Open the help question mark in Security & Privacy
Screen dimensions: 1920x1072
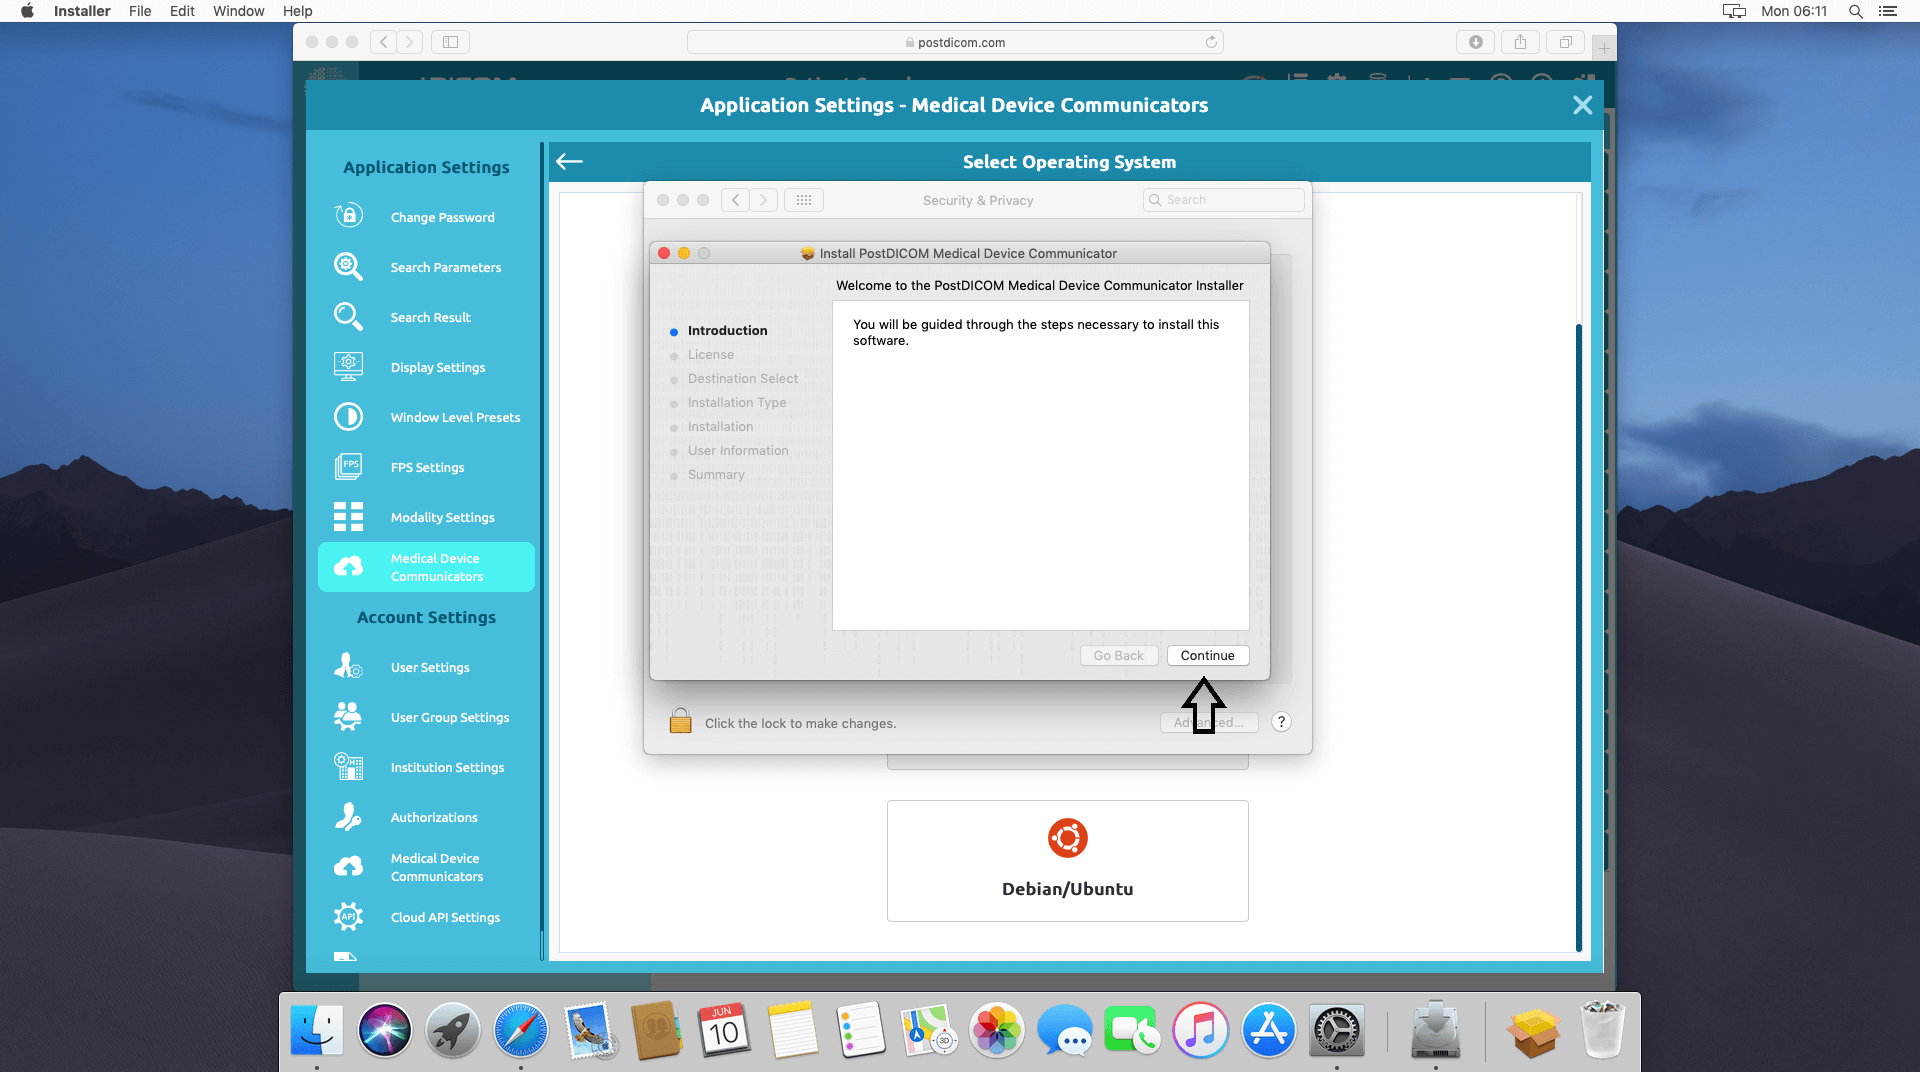(1281, 722)
